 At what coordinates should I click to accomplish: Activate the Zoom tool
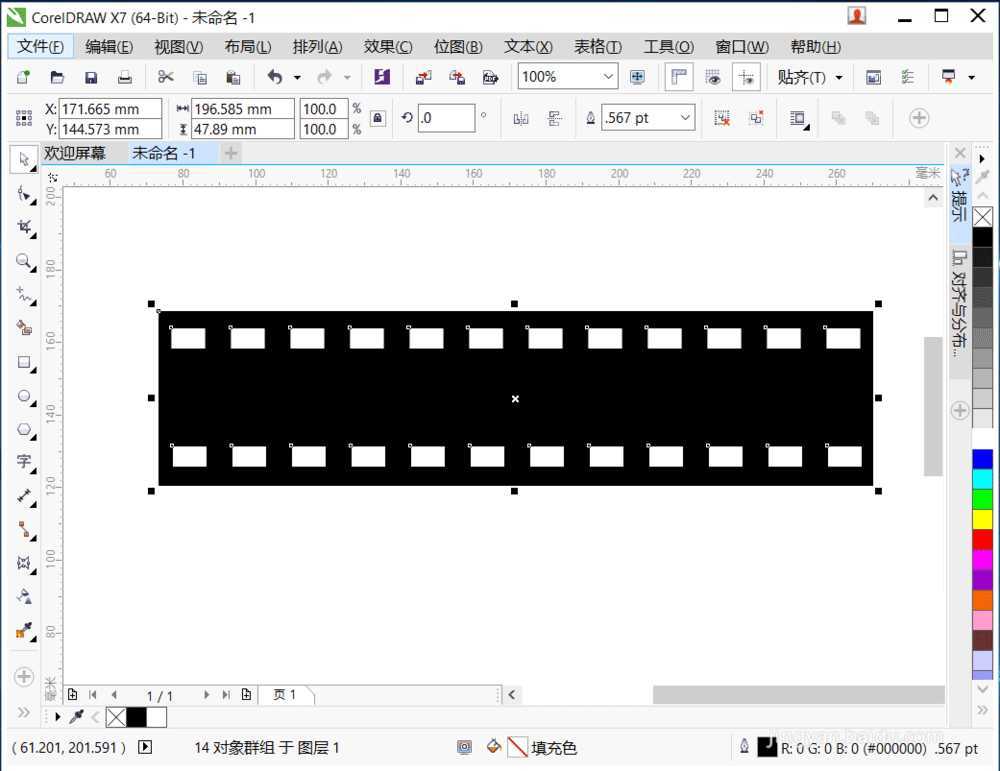(x=22, y=261)
